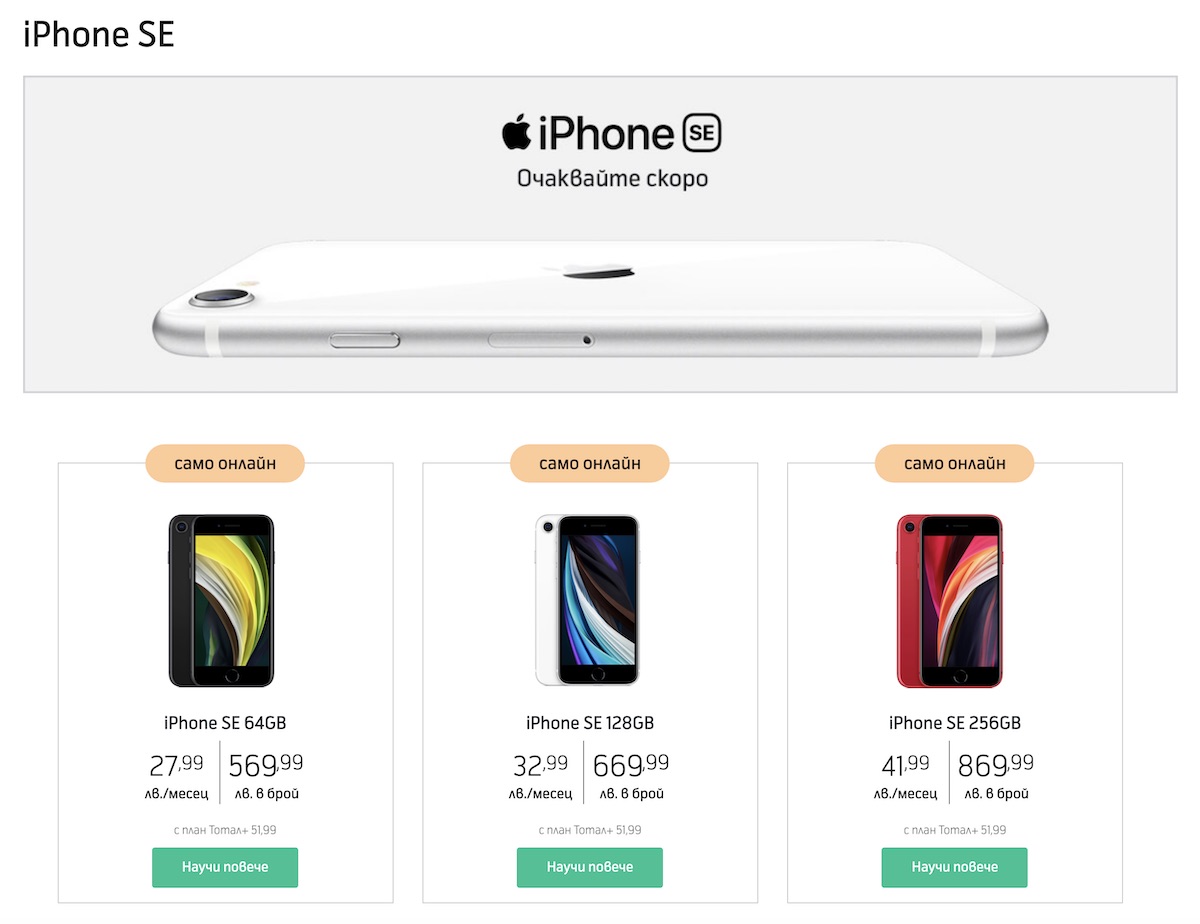Image resolution: width=1200 pixels, height=924 pixels.
Task: Click the 'само онлайн' badge on 64GB card
Action: 225,463
